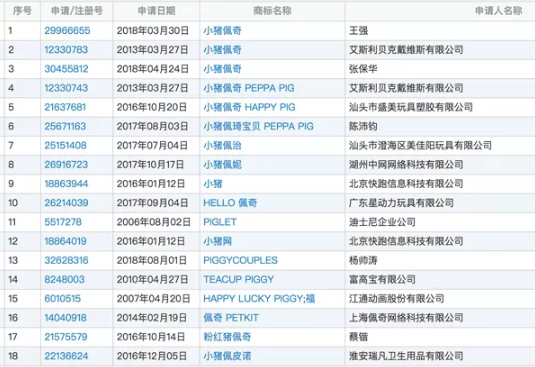Click the 申请/注册号 column header

pos(77,11)
